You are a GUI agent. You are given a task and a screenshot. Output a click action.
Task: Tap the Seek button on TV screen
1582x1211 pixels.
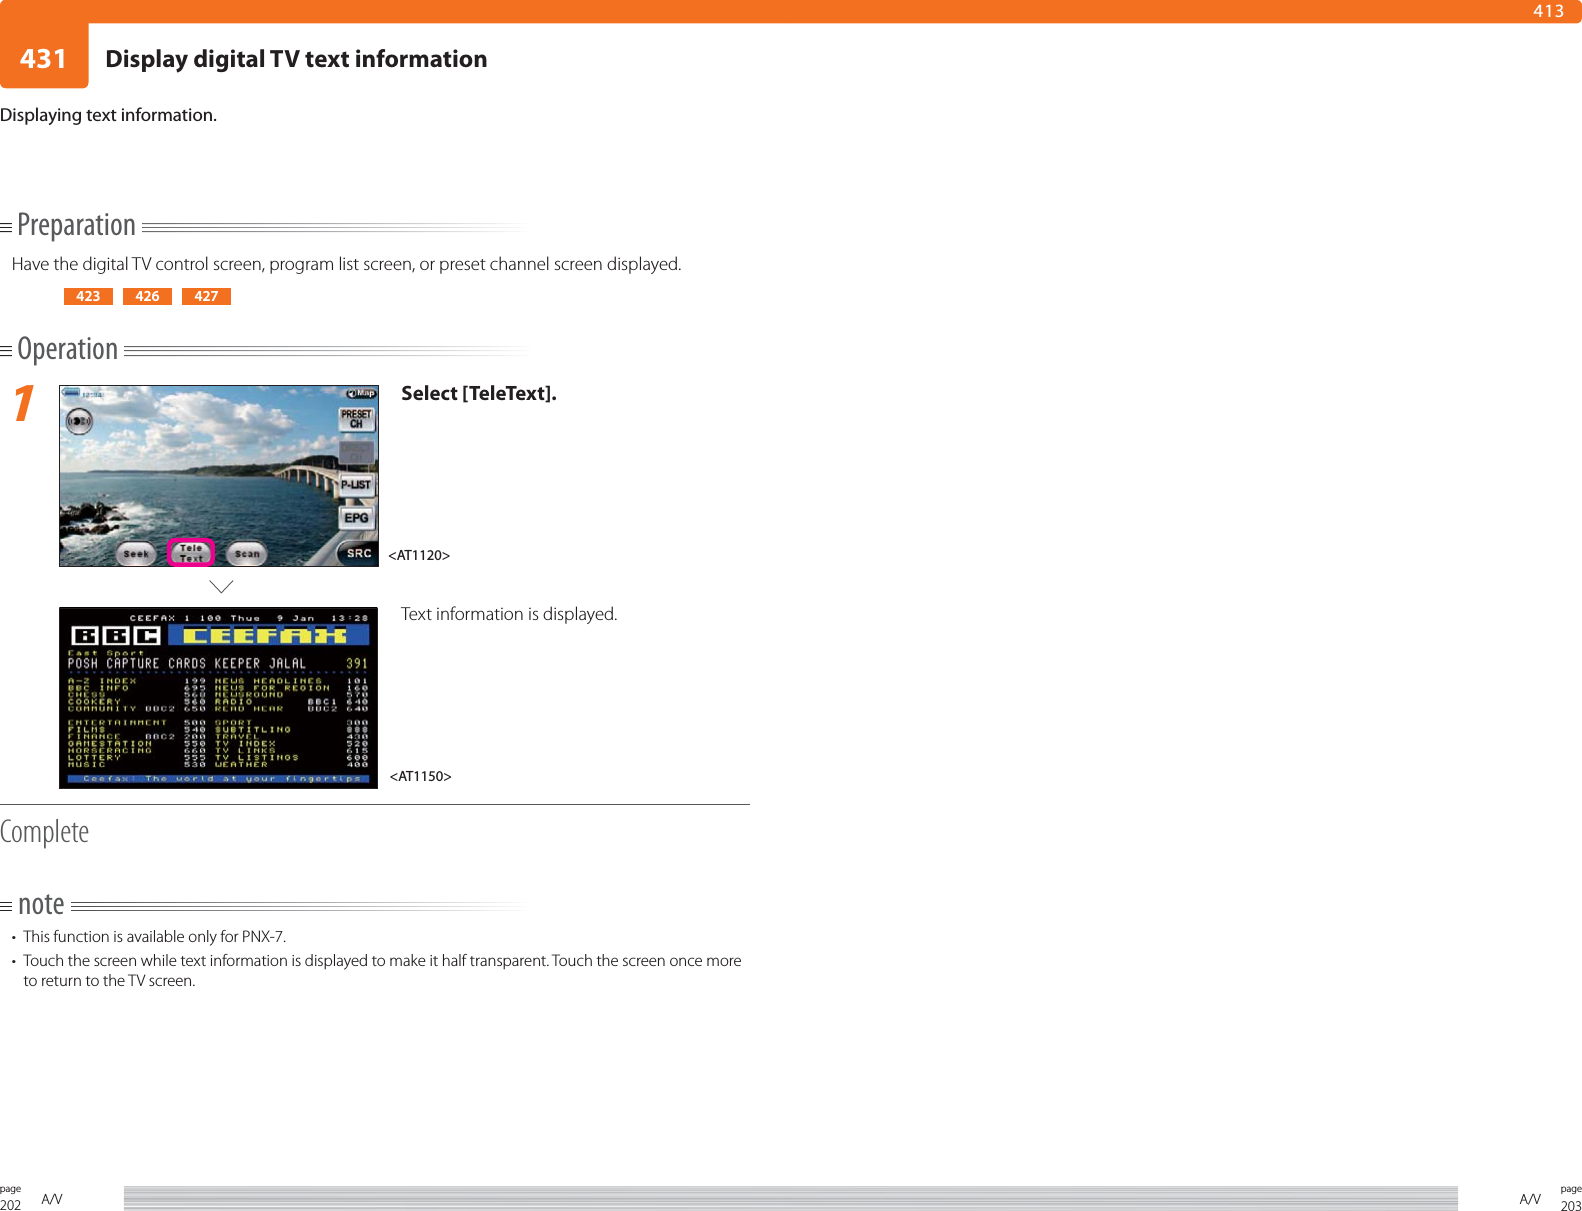pos(136,553)
